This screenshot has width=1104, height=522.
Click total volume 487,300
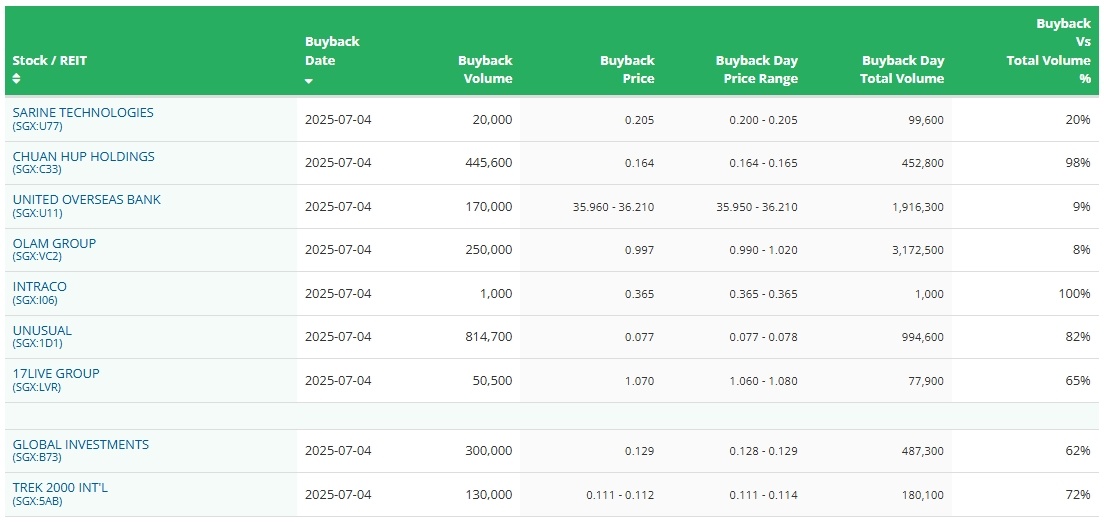point(924,452)
